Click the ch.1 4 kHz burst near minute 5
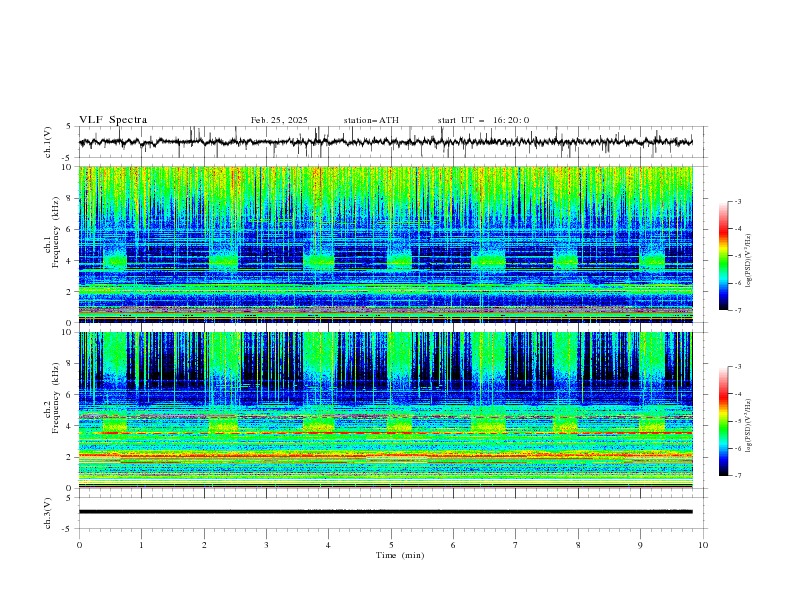The image size is (792, 612). 400,260
